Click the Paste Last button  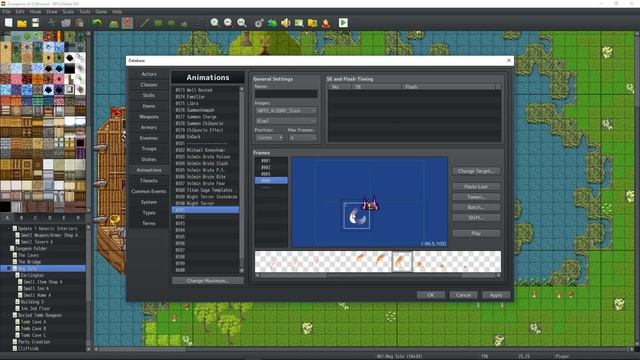pyautogui.click(x=476, y=187)
